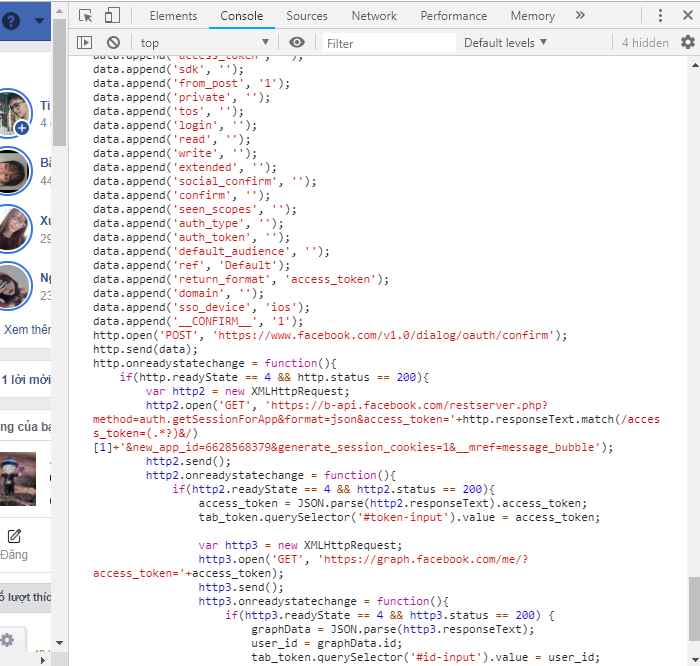
Task: Open the Facebook page settings gear
Action: tap(8, 640)
